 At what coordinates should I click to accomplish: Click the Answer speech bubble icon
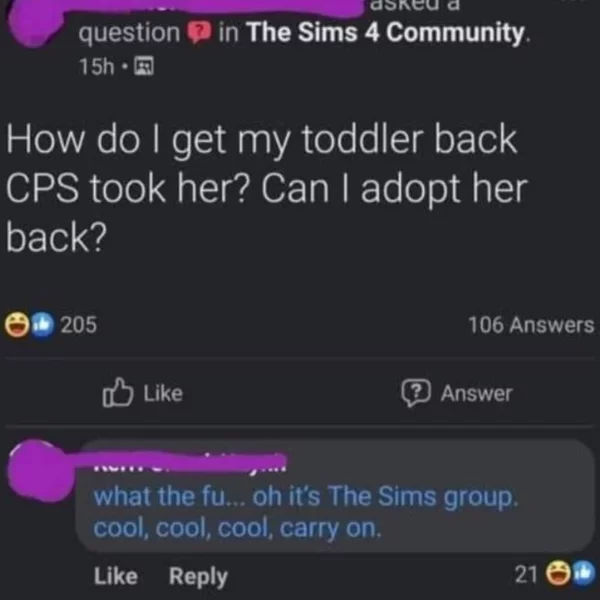416,393
